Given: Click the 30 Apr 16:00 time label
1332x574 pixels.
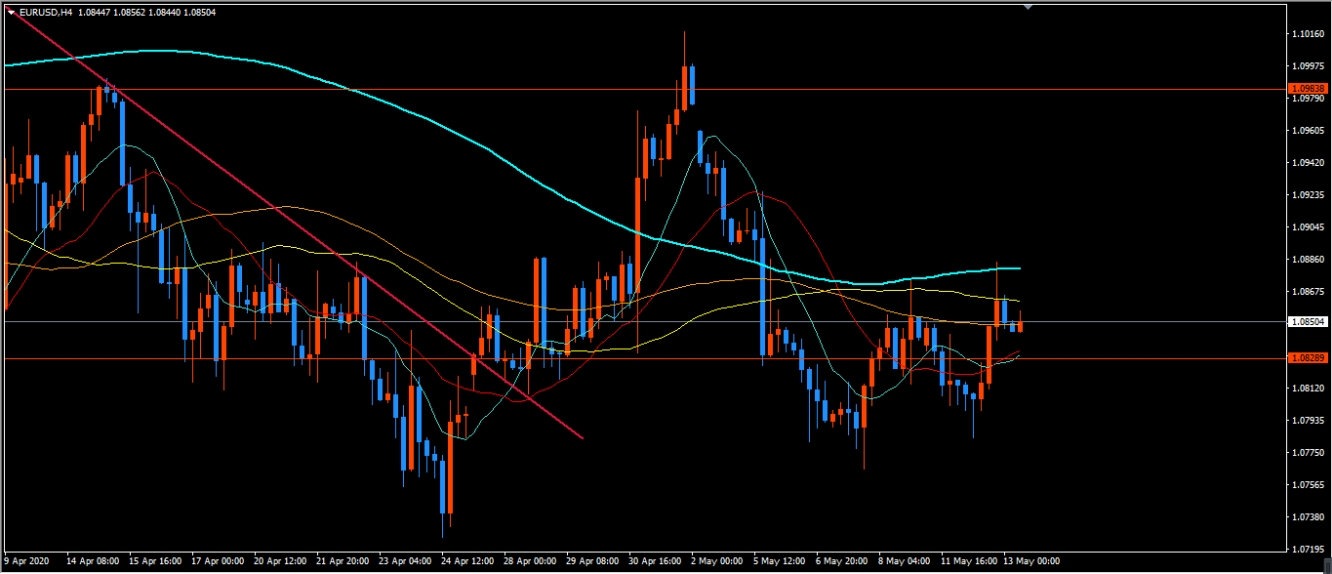Looking at the screenshot, I should coord(655,561).
